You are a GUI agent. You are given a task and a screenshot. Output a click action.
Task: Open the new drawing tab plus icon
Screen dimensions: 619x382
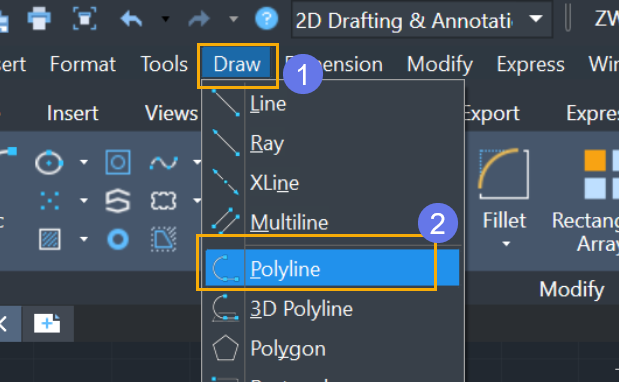coord(47,324)
